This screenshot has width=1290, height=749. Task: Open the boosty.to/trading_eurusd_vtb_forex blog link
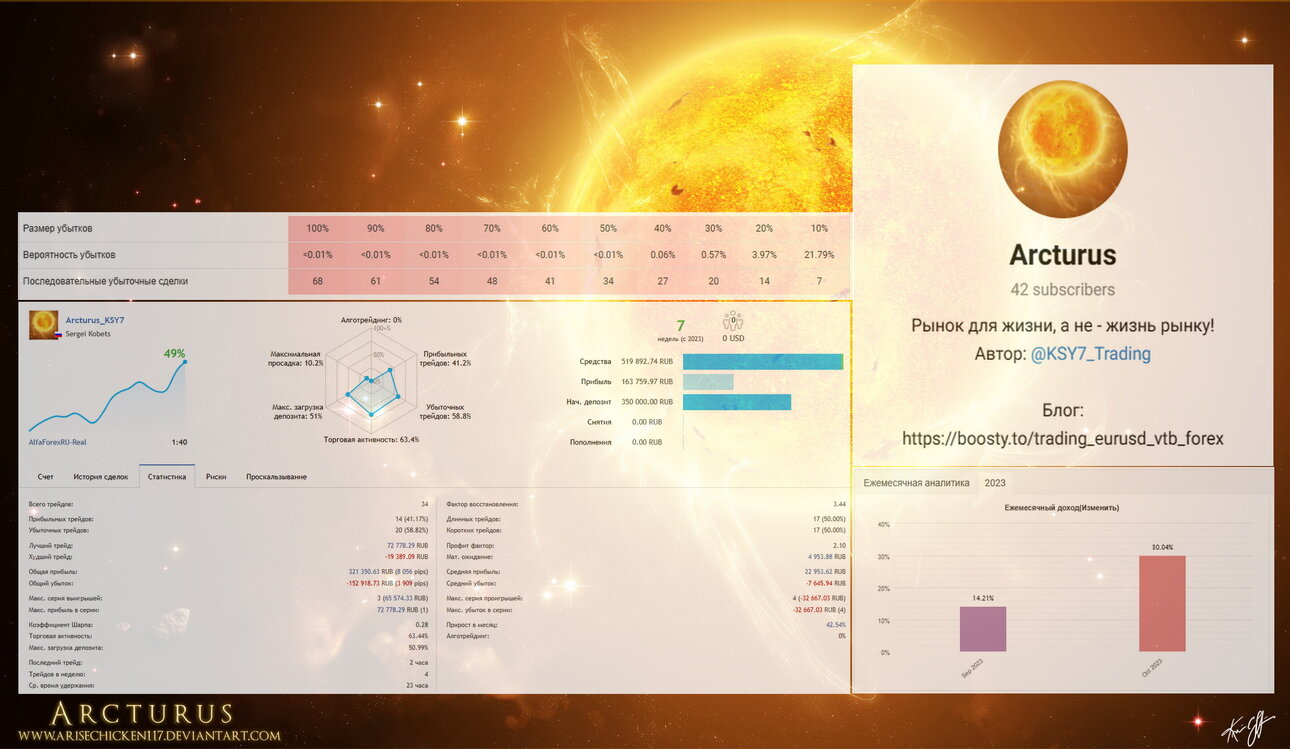pos(1063,439)
